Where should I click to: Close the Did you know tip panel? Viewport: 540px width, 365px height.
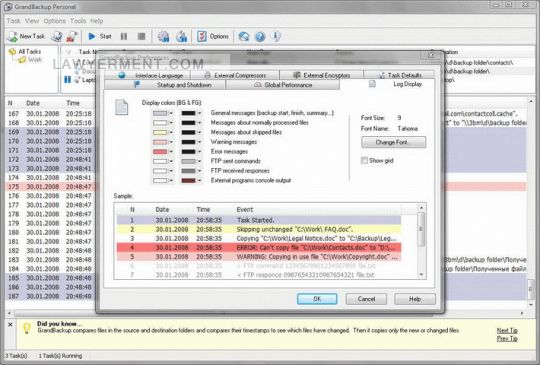[x=10, y=324]
